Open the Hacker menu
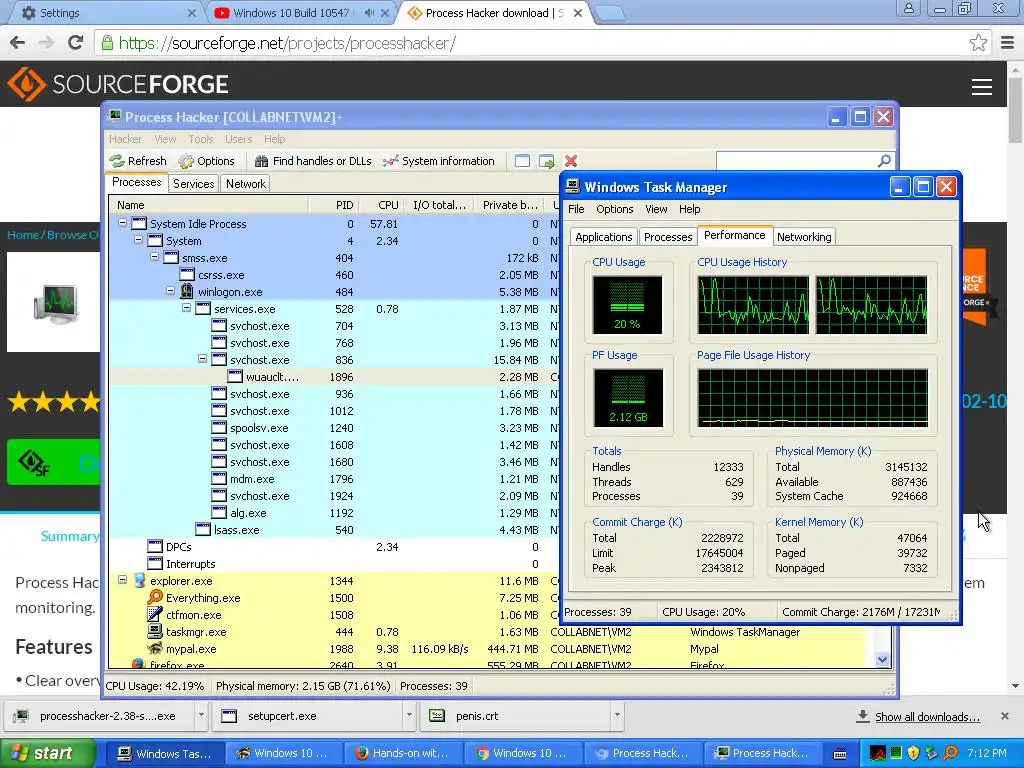The width and height of the screenshot is (1024, 768). pos(125,139)
